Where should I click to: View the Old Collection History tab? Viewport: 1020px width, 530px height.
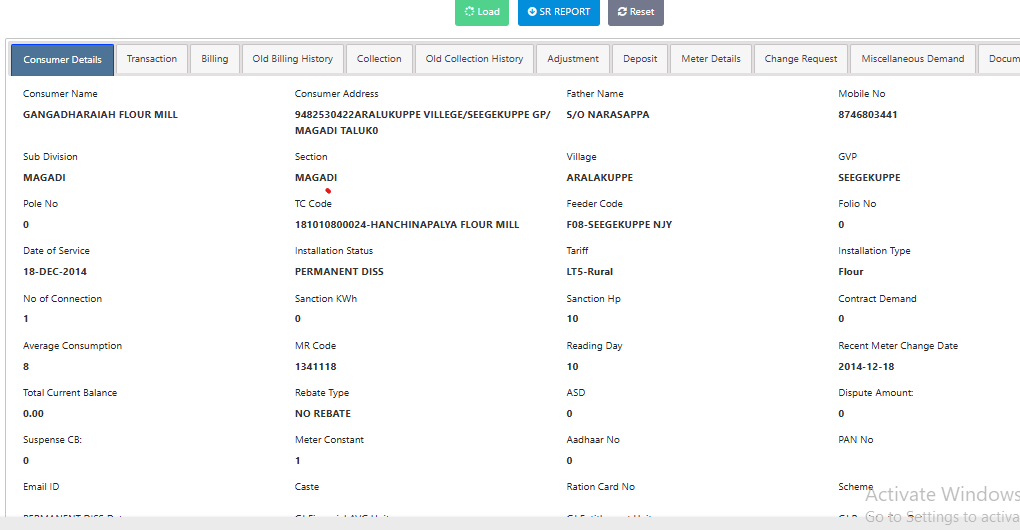point(474,59)
